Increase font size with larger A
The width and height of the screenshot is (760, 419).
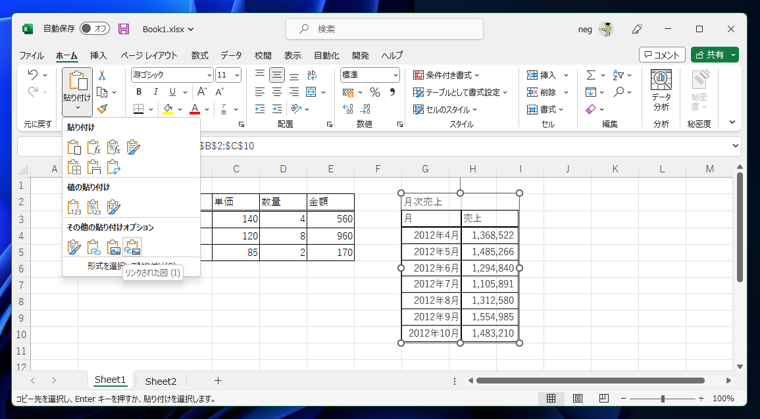point(202,92)
